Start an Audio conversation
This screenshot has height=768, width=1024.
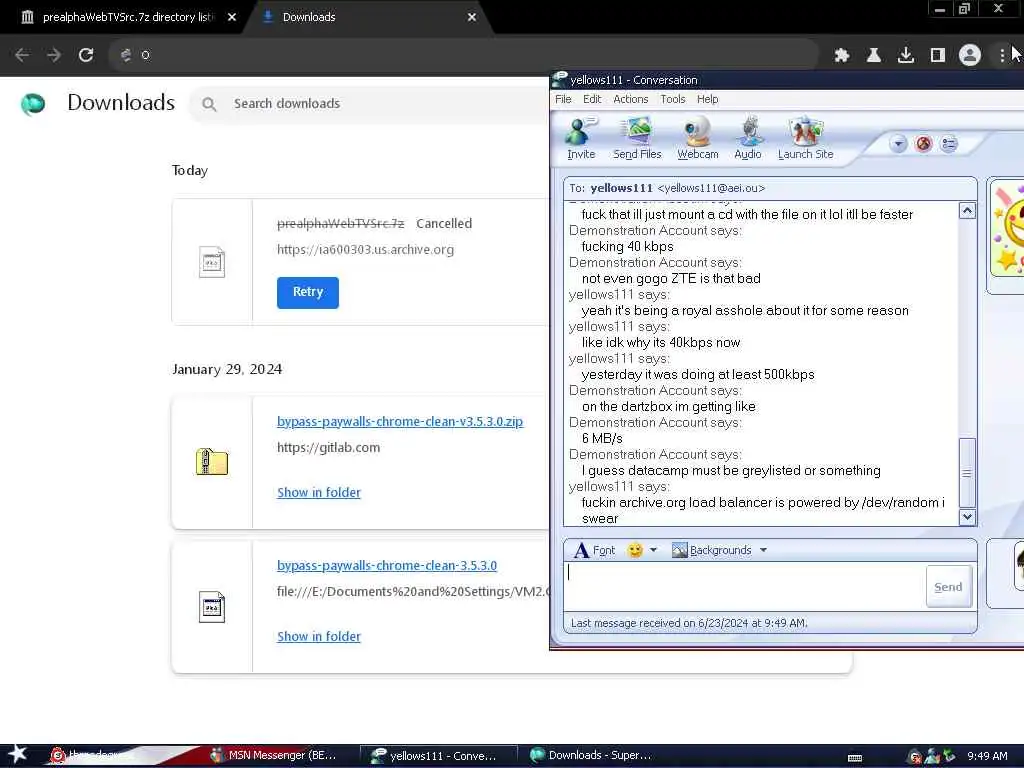(x=748, y=138)
